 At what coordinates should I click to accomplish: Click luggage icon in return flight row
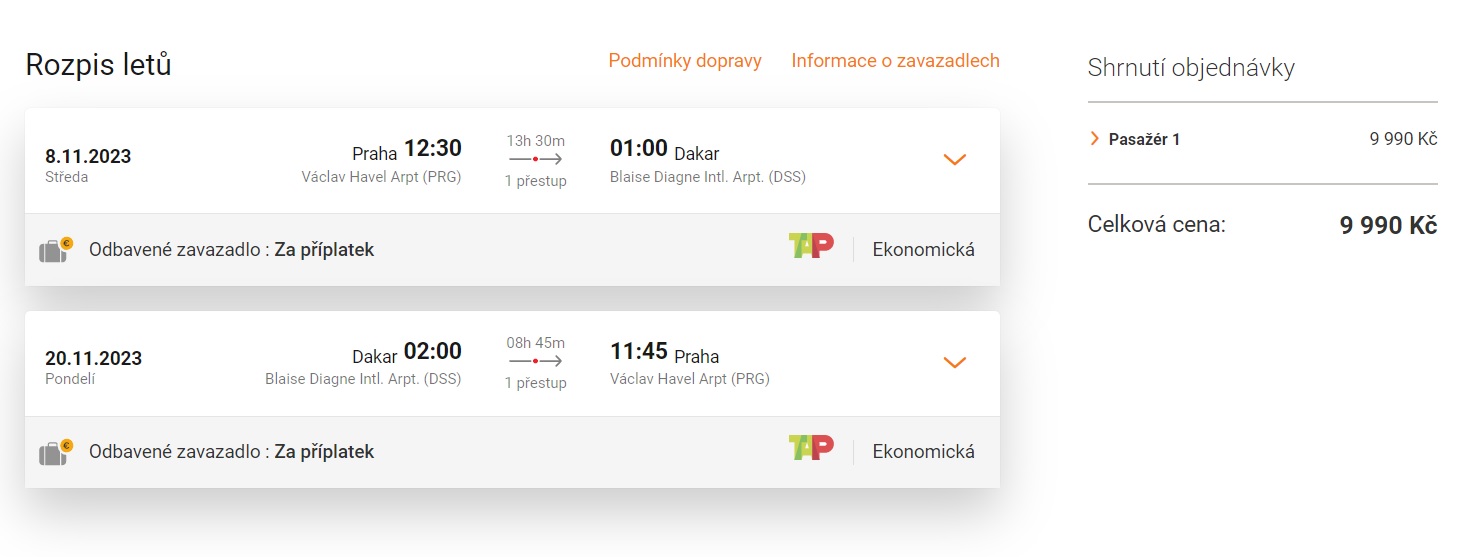[55, 452]
